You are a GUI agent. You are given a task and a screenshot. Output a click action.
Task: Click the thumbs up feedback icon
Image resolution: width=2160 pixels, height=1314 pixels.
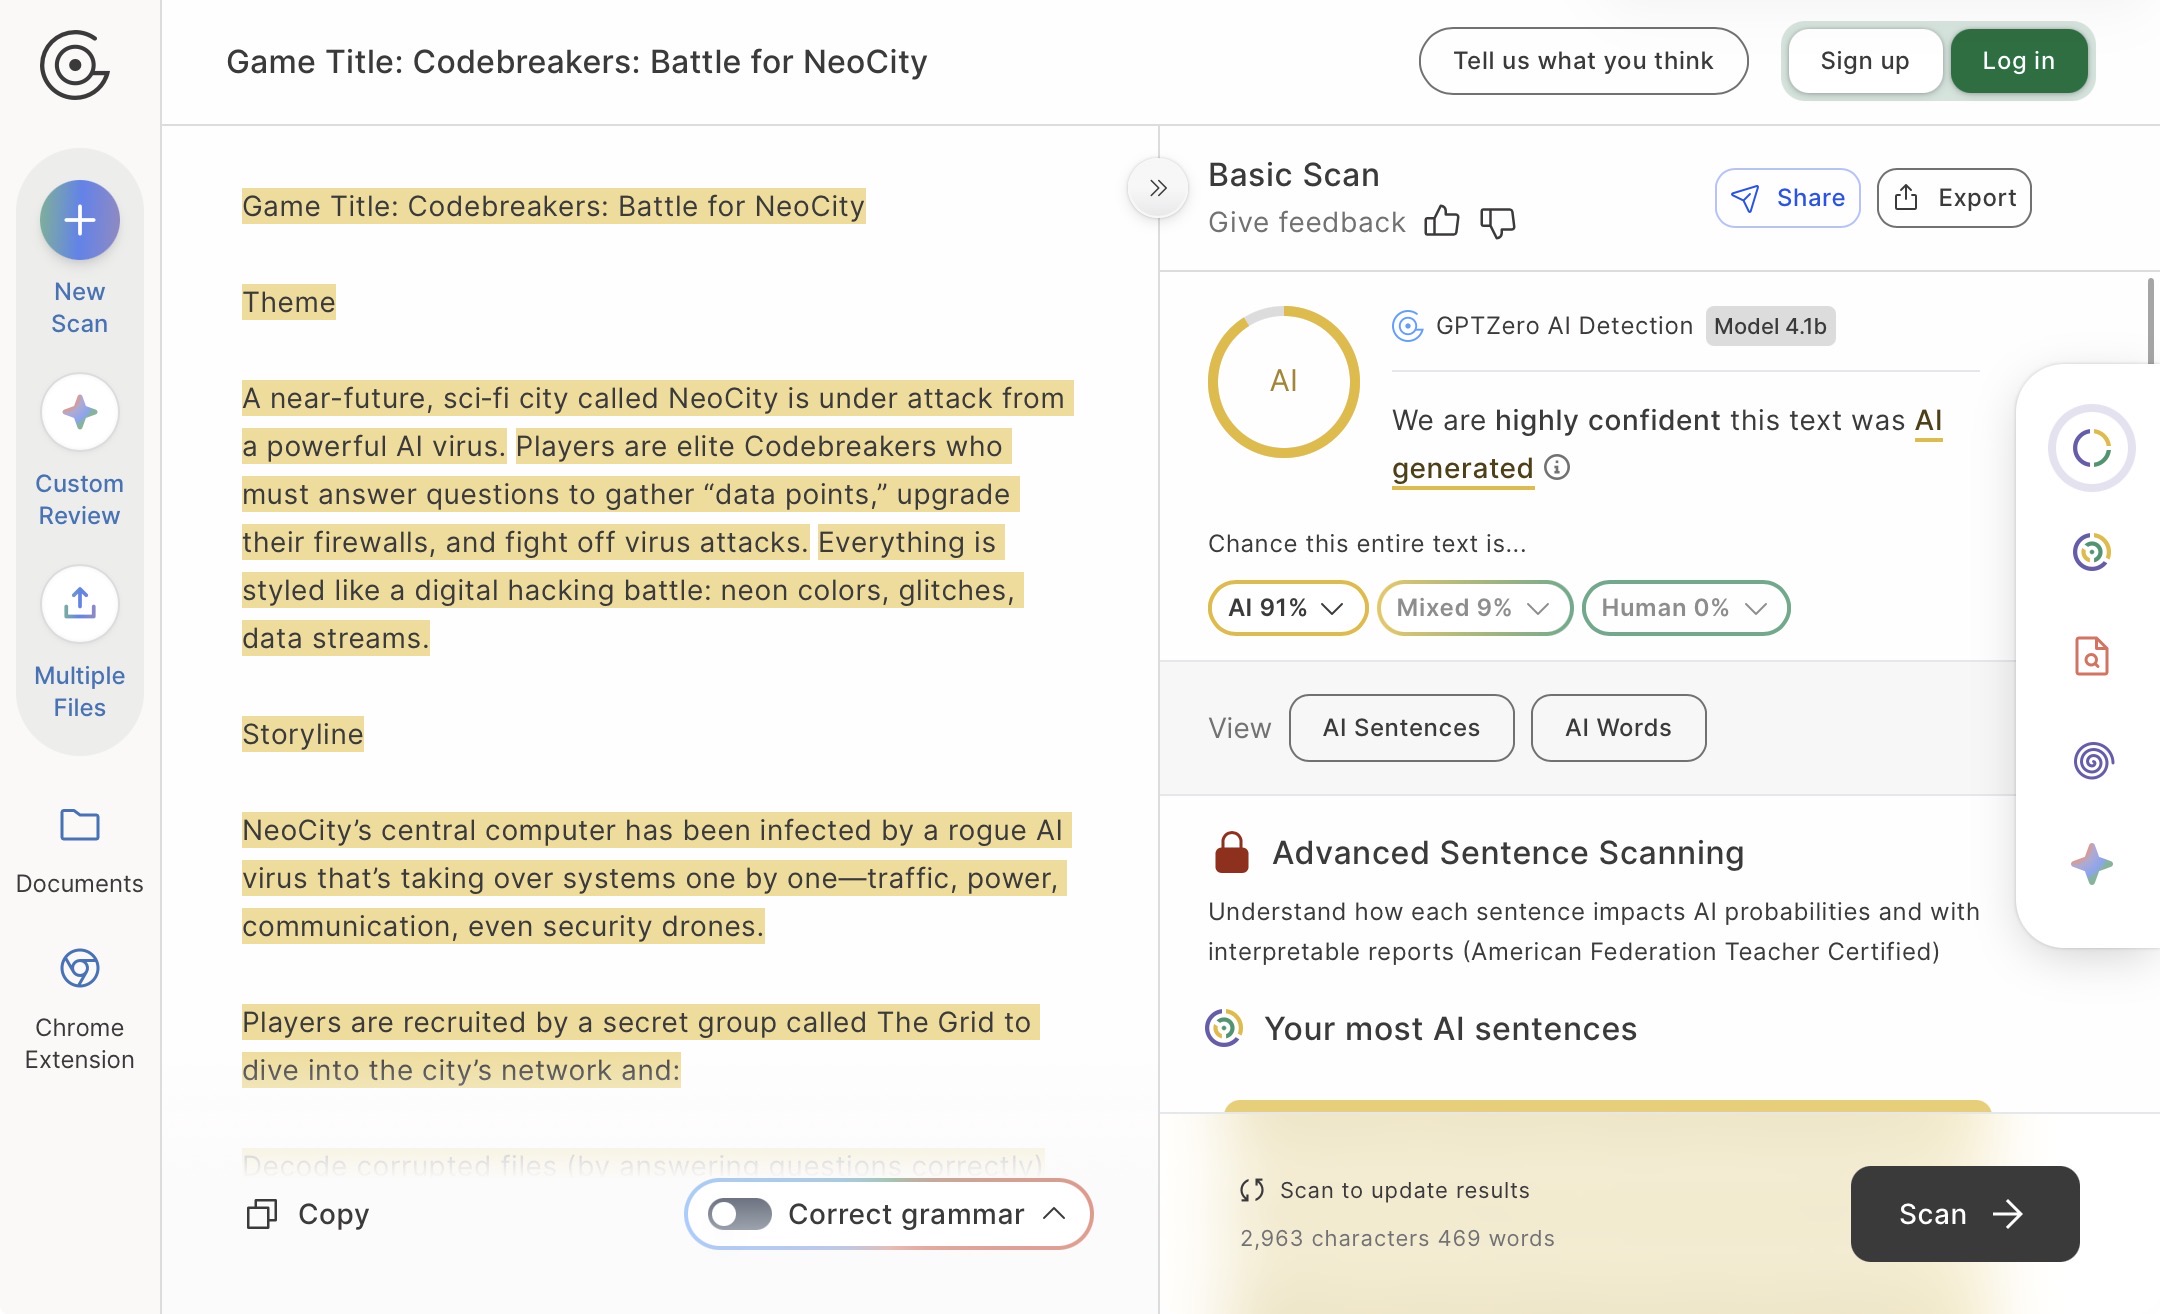tap(1441, 221)
